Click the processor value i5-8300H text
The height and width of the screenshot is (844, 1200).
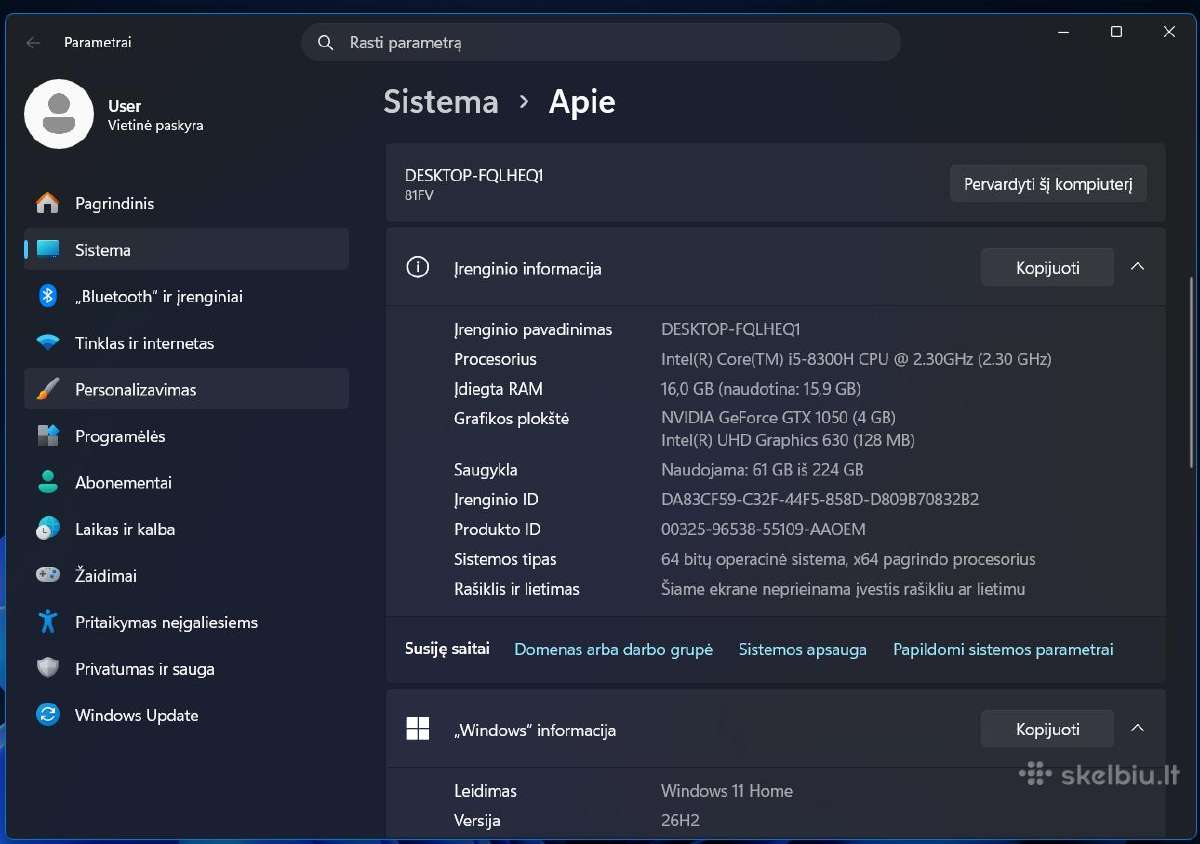click(856, 359)
